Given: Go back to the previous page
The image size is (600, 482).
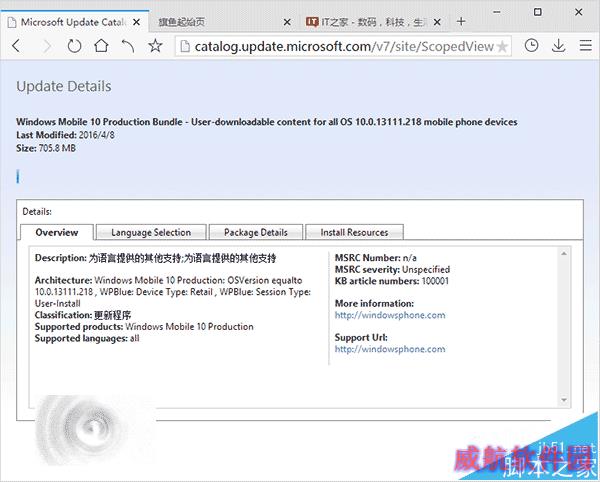Looking at the screenshot, I should (16, 46).
